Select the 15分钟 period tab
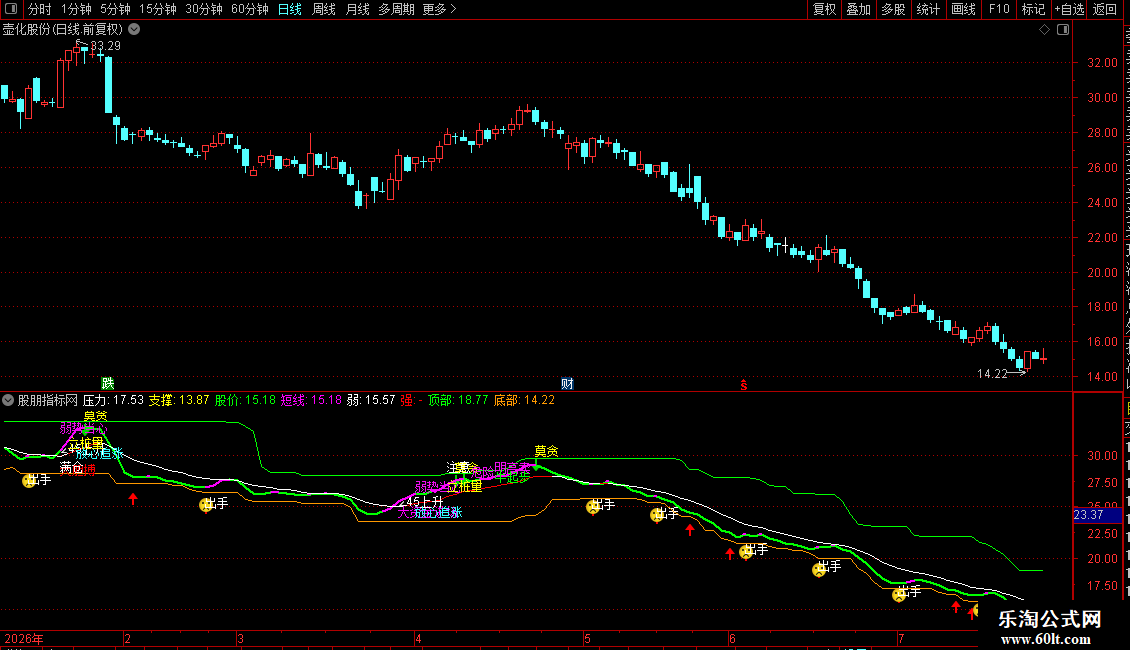The image size is (1130, 650). pos(158,9)
